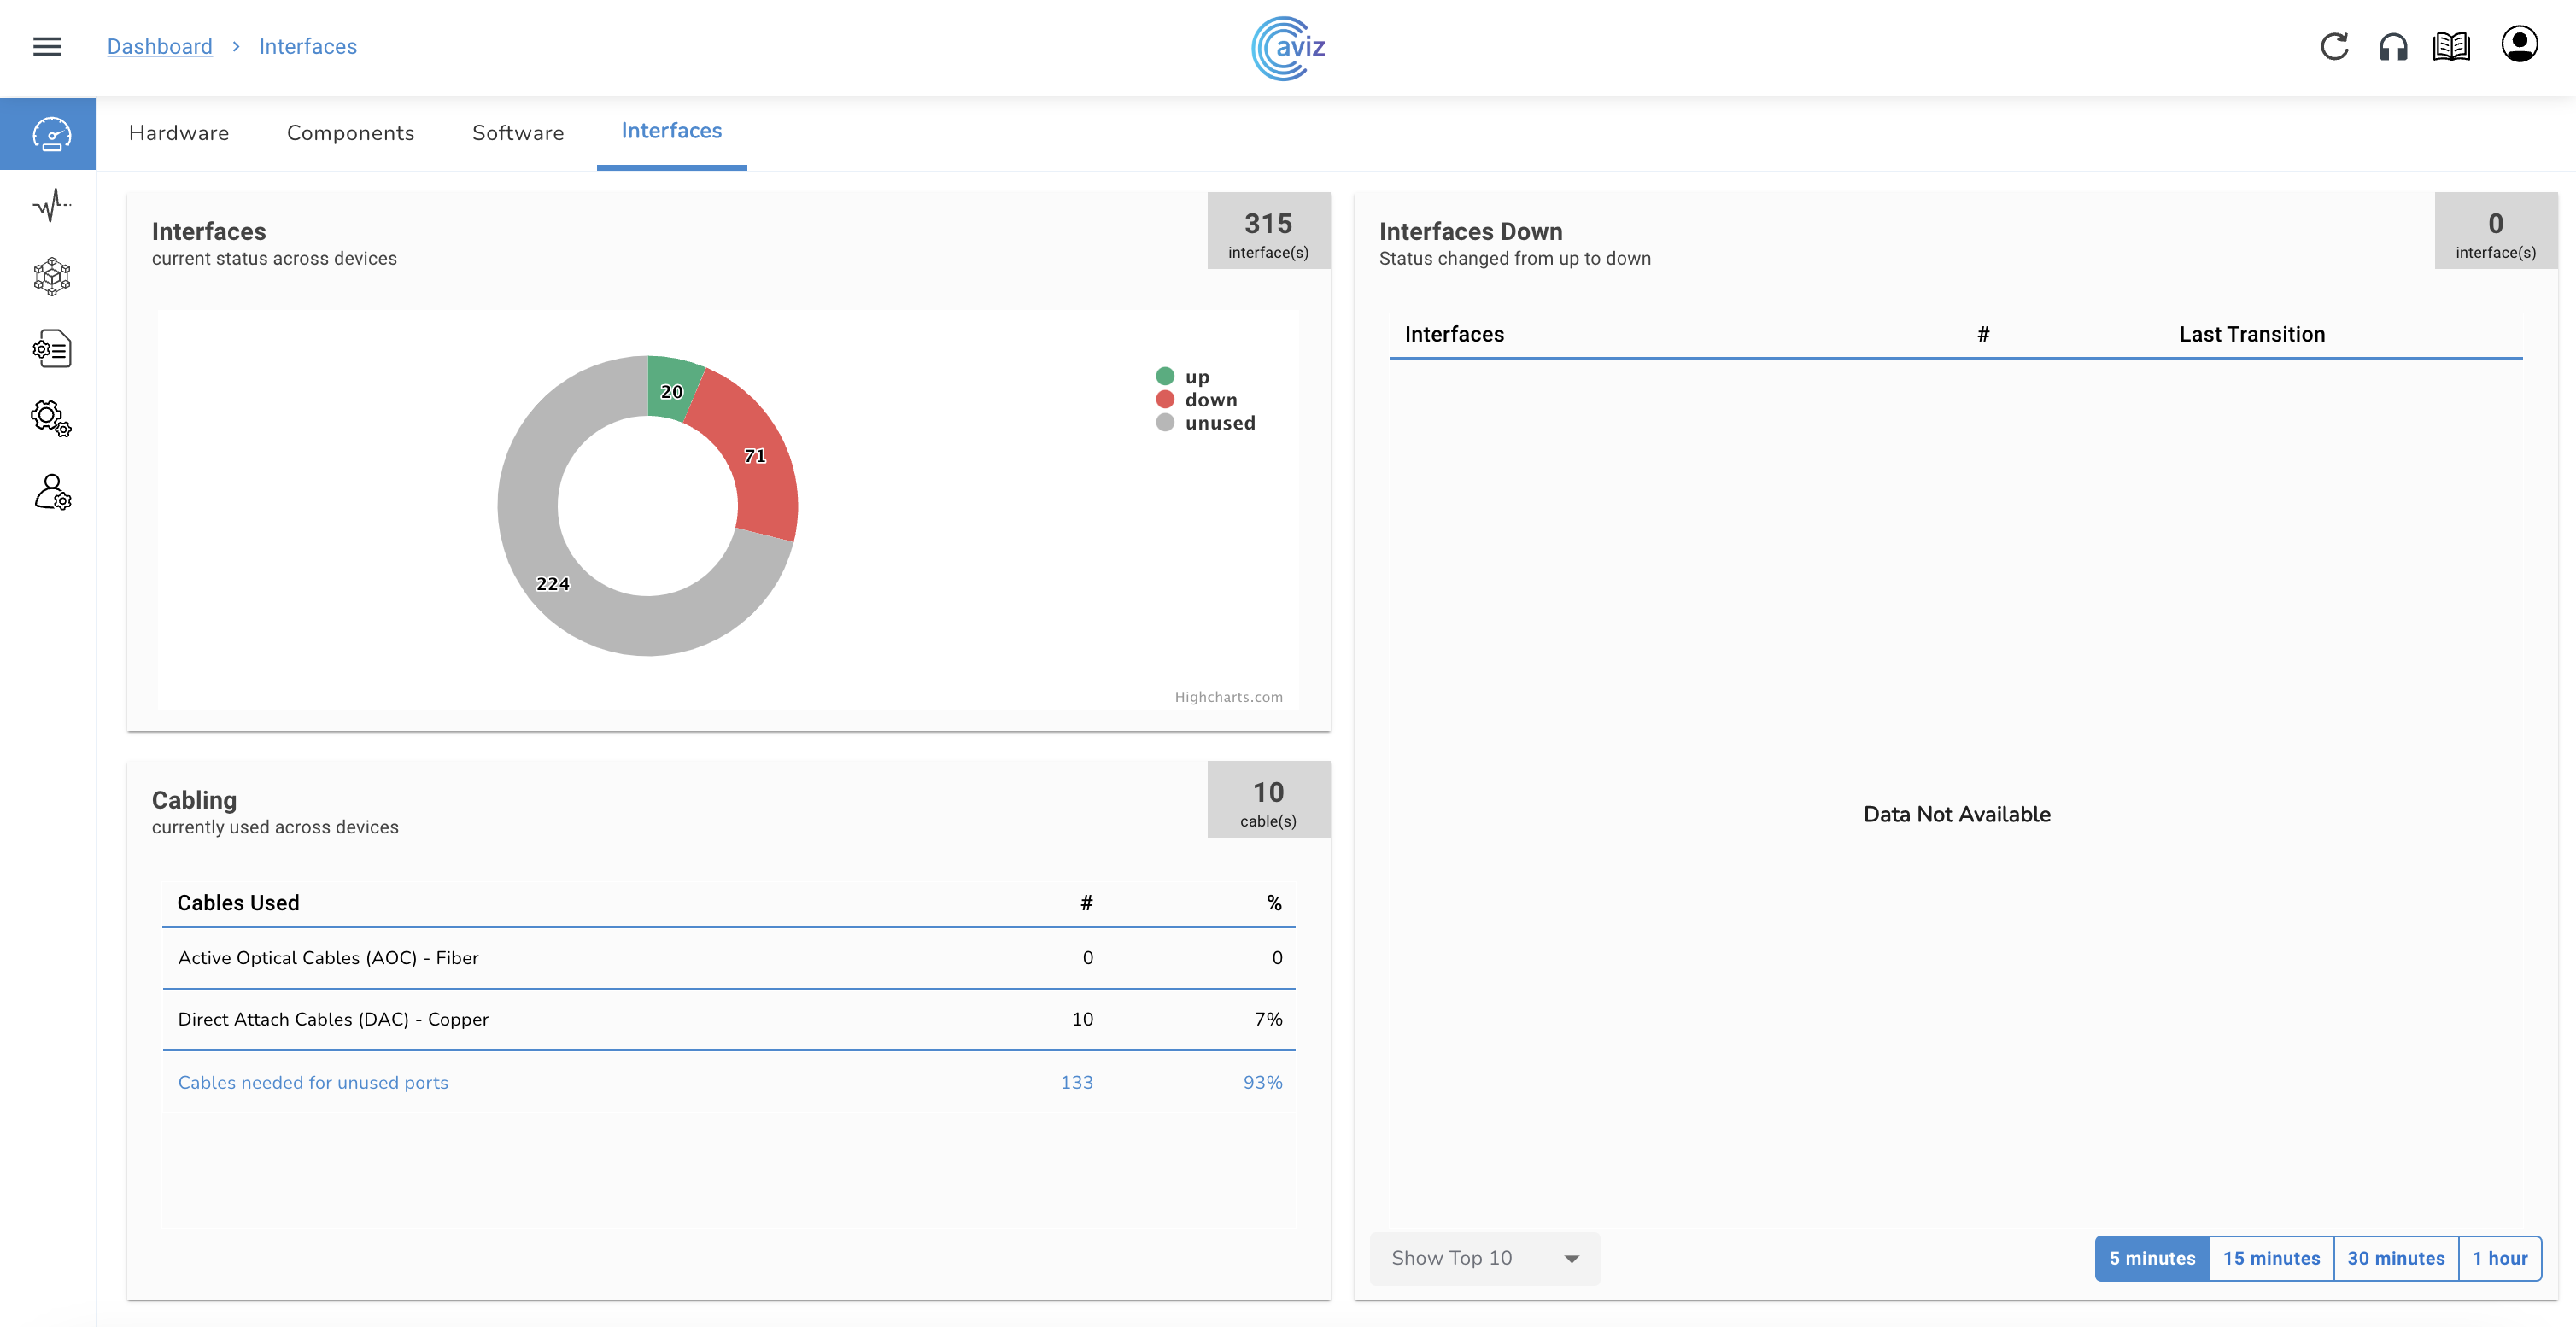Go to Dashboard breadcrumb link
The height and width of the screenshot is (1327, 2576).
coord(160,46)
